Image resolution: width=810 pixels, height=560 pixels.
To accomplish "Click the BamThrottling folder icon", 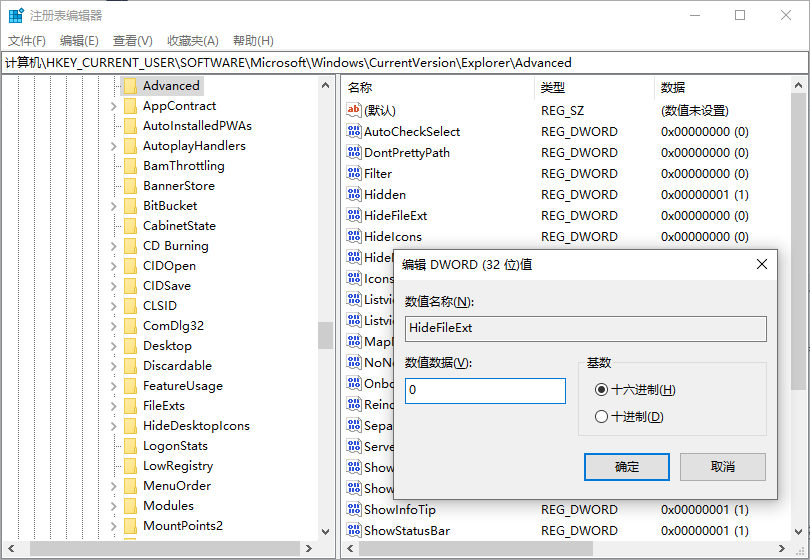I will click(x=130, y=166).
